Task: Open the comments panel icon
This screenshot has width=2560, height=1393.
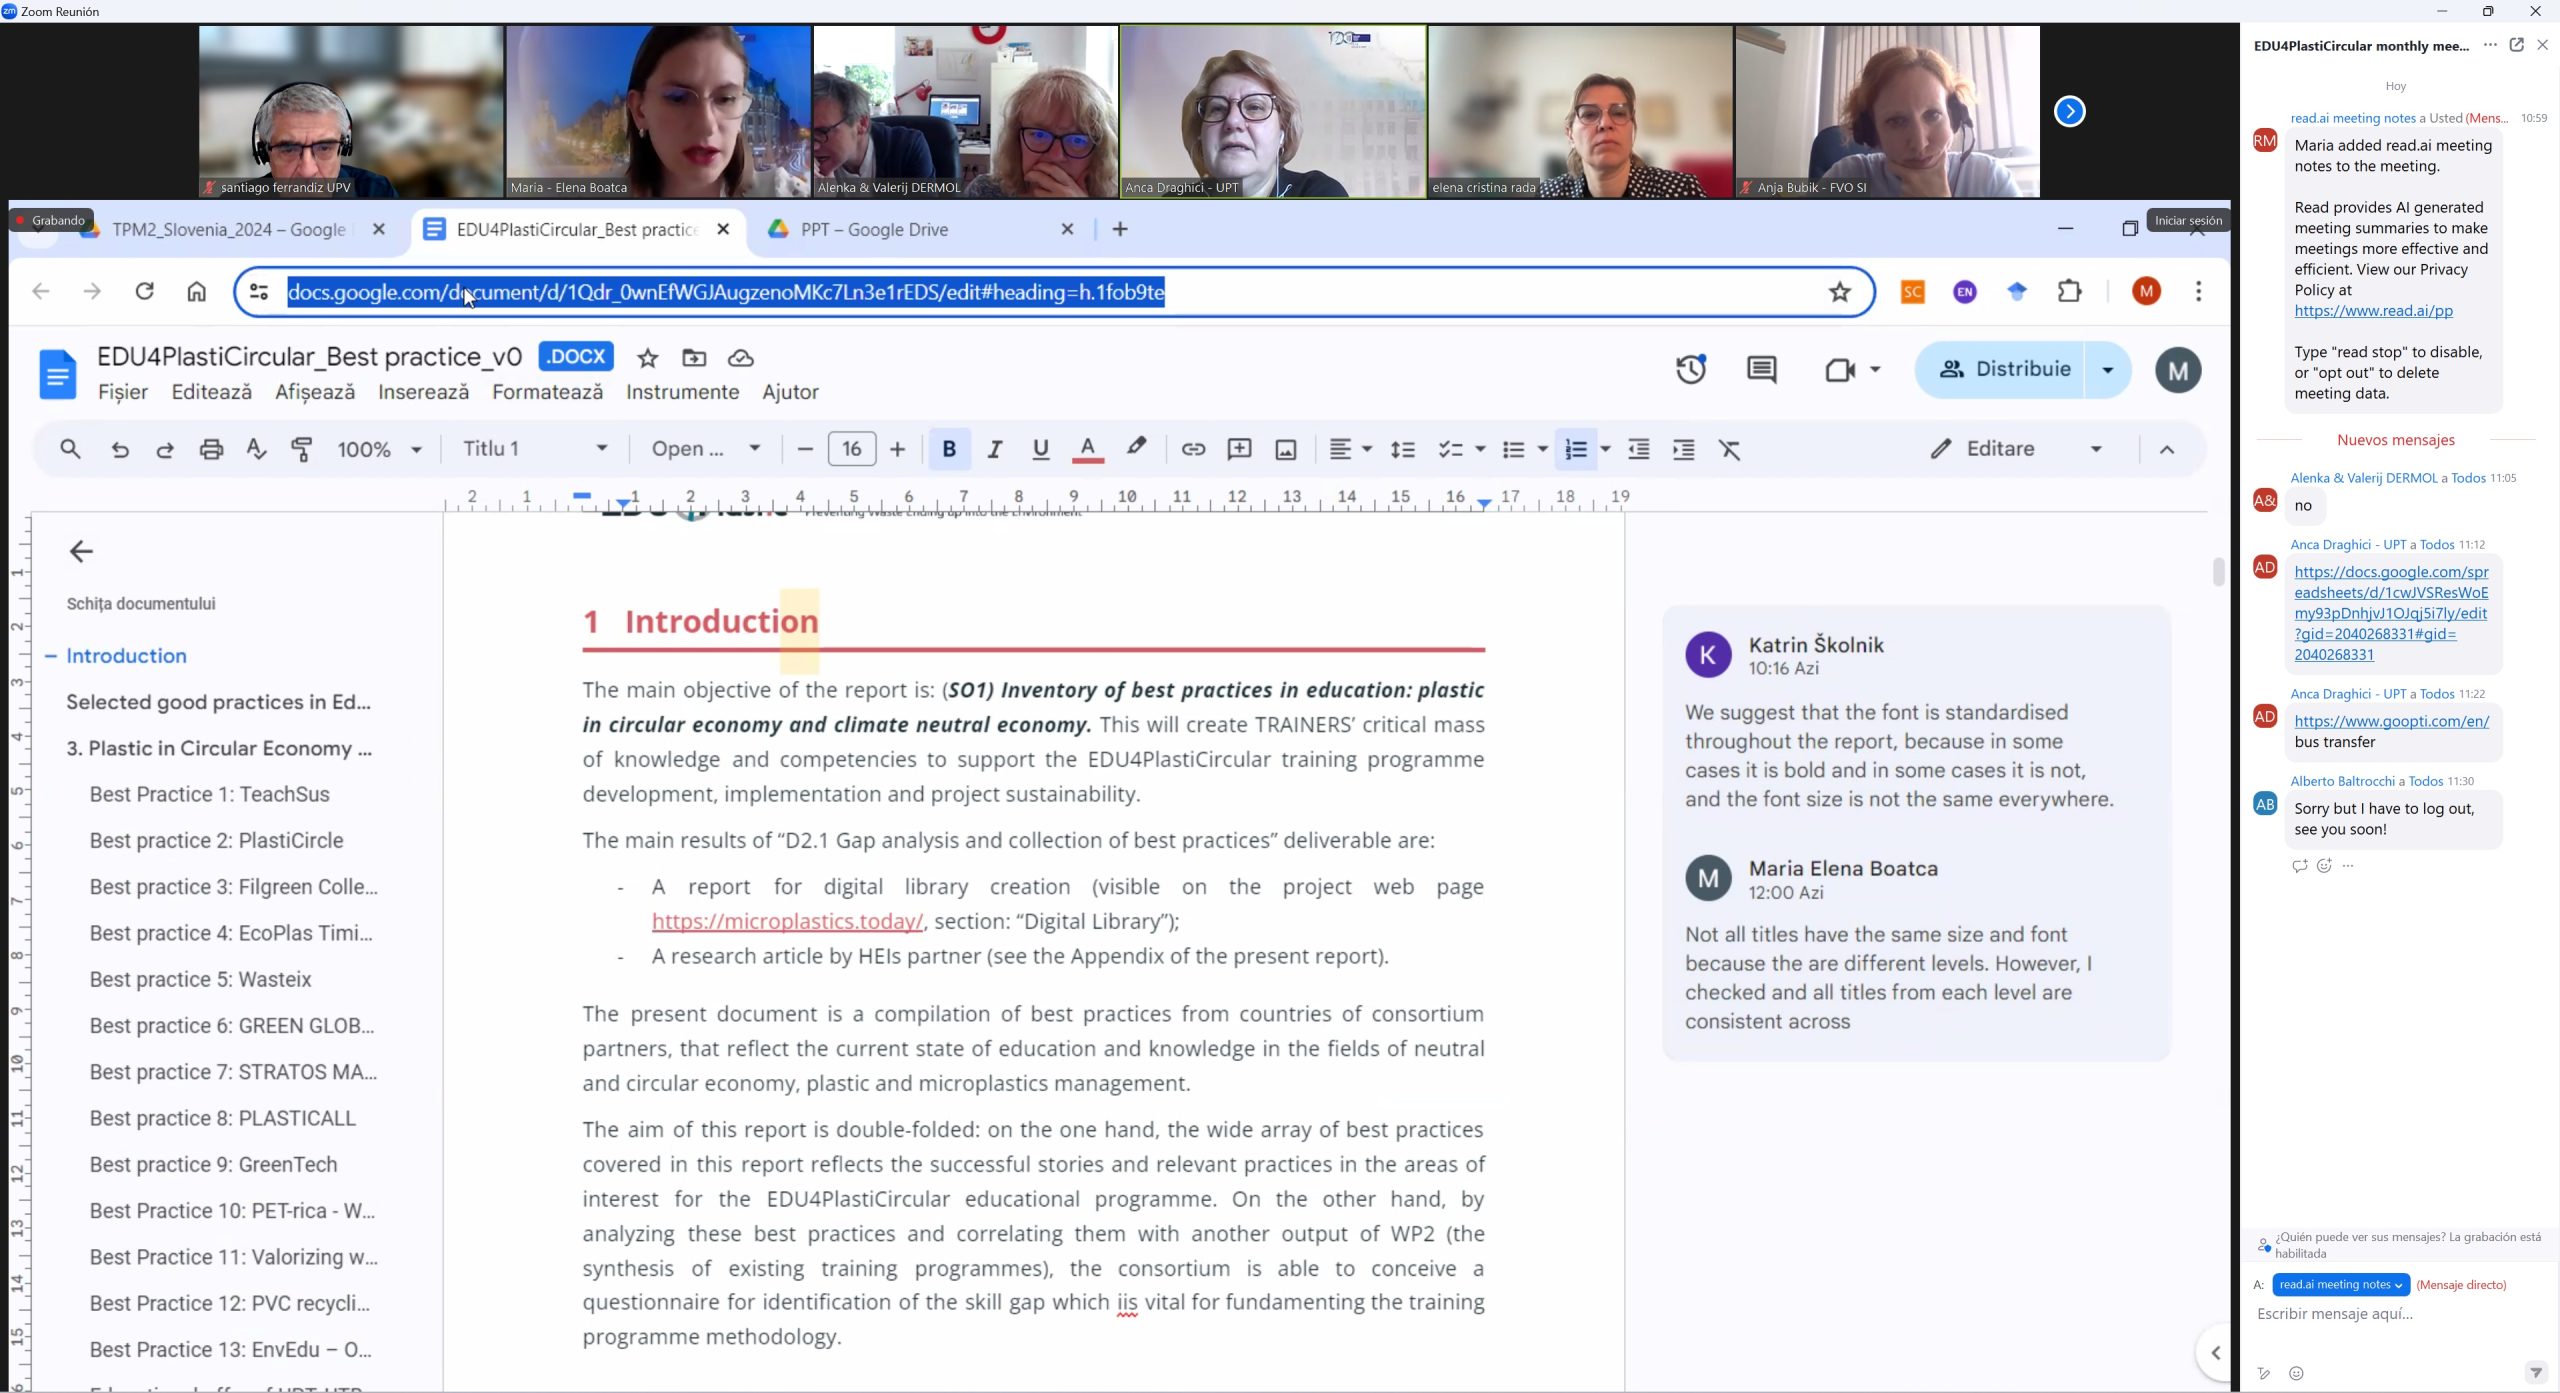Action: (x=1761, y=369)
